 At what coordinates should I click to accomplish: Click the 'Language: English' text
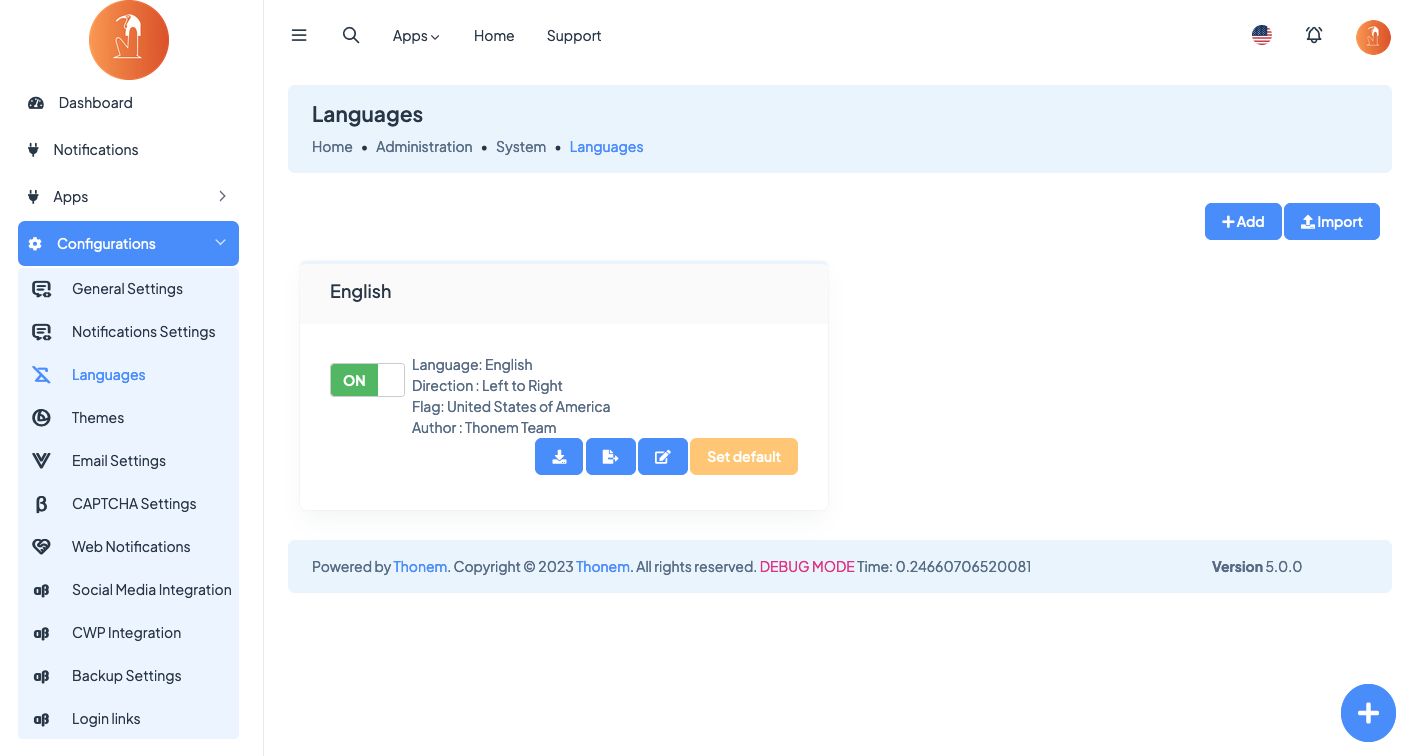pos(472,365)
